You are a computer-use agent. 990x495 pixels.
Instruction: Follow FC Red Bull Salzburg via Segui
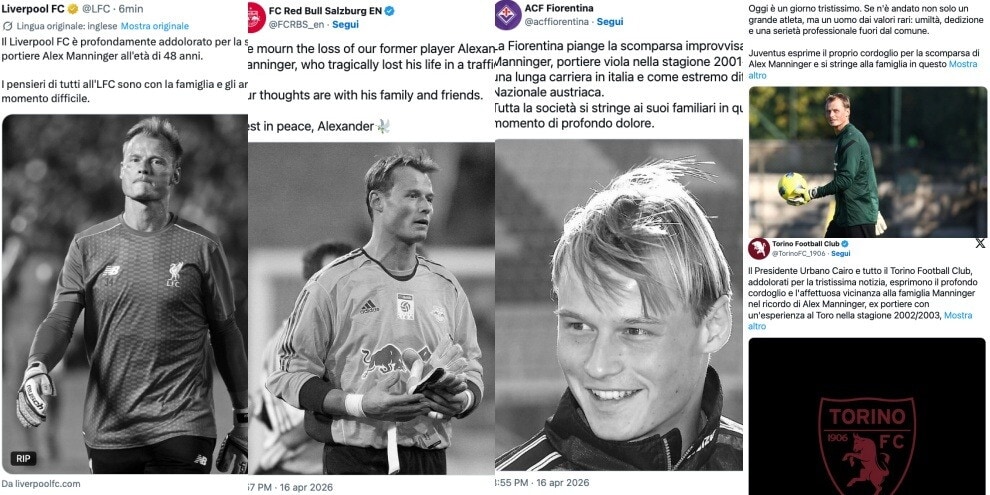coord(345,24)
